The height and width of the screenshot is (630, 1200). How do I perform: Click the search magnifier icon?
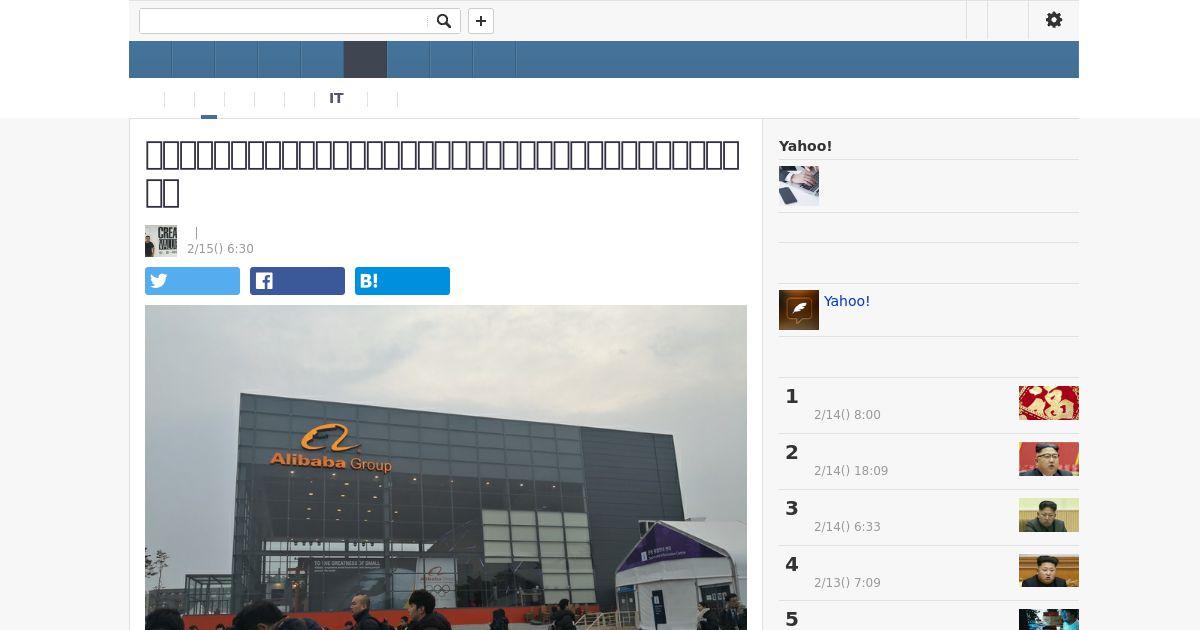pyautogui.click(x=444, y=21)
